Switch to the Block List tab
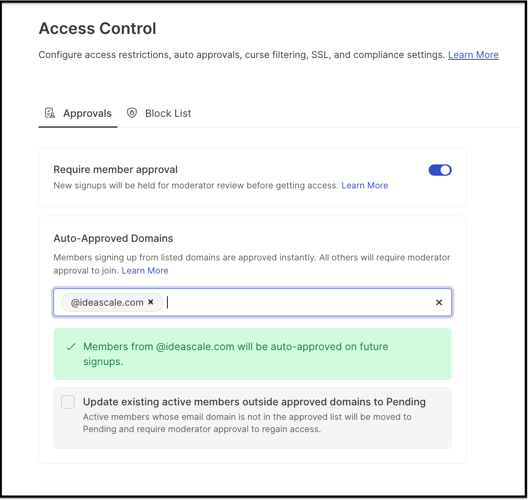The height and width of the screenshot is (500, 528). [x=159, y=113]
